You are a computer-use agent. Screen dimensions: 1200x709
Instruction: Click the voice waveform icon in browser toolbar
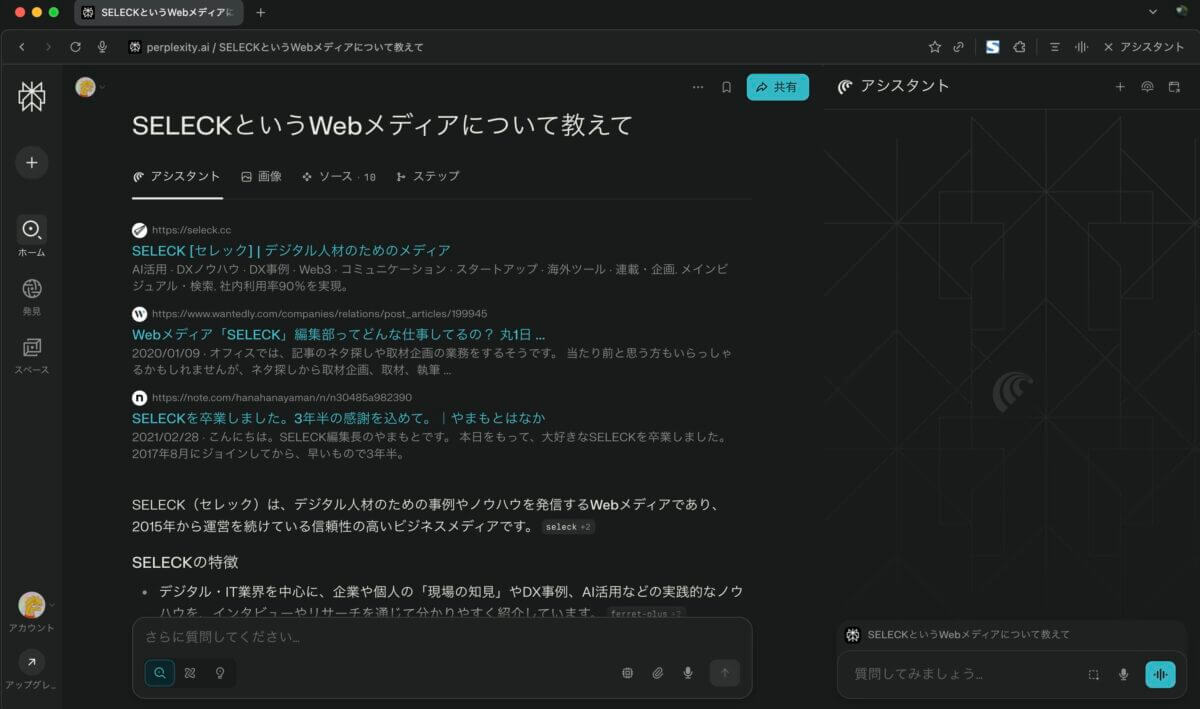point(1081,47)
